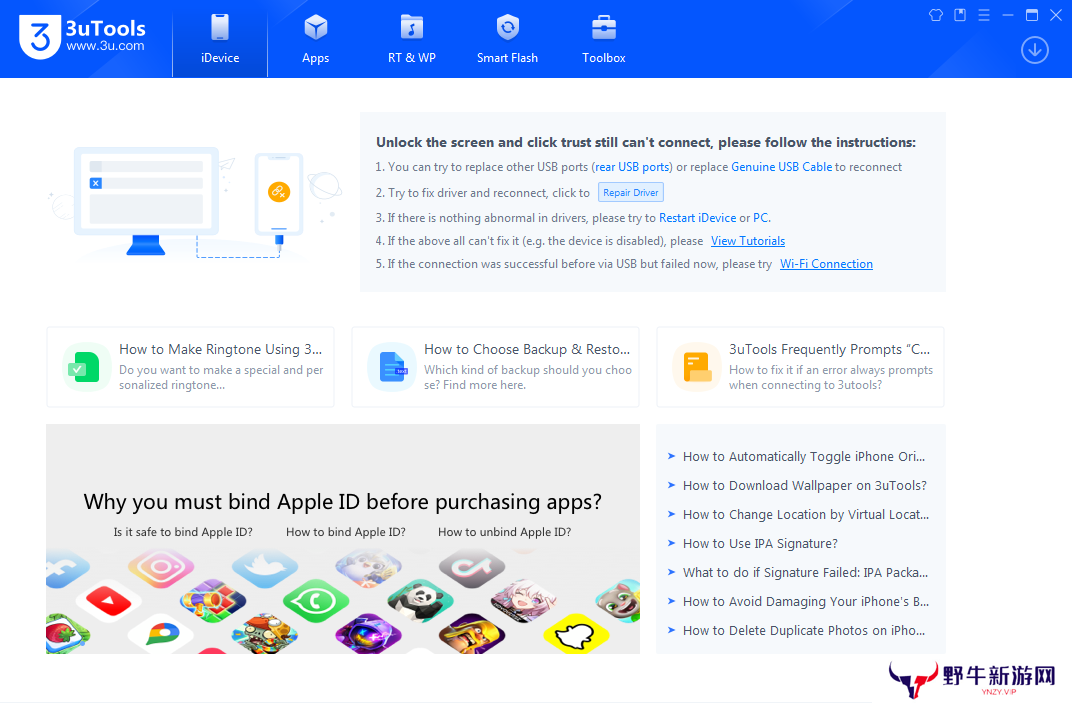The image size is (1072, 705).
Task: Minimize the 3uTools window
Action: 1008,15
